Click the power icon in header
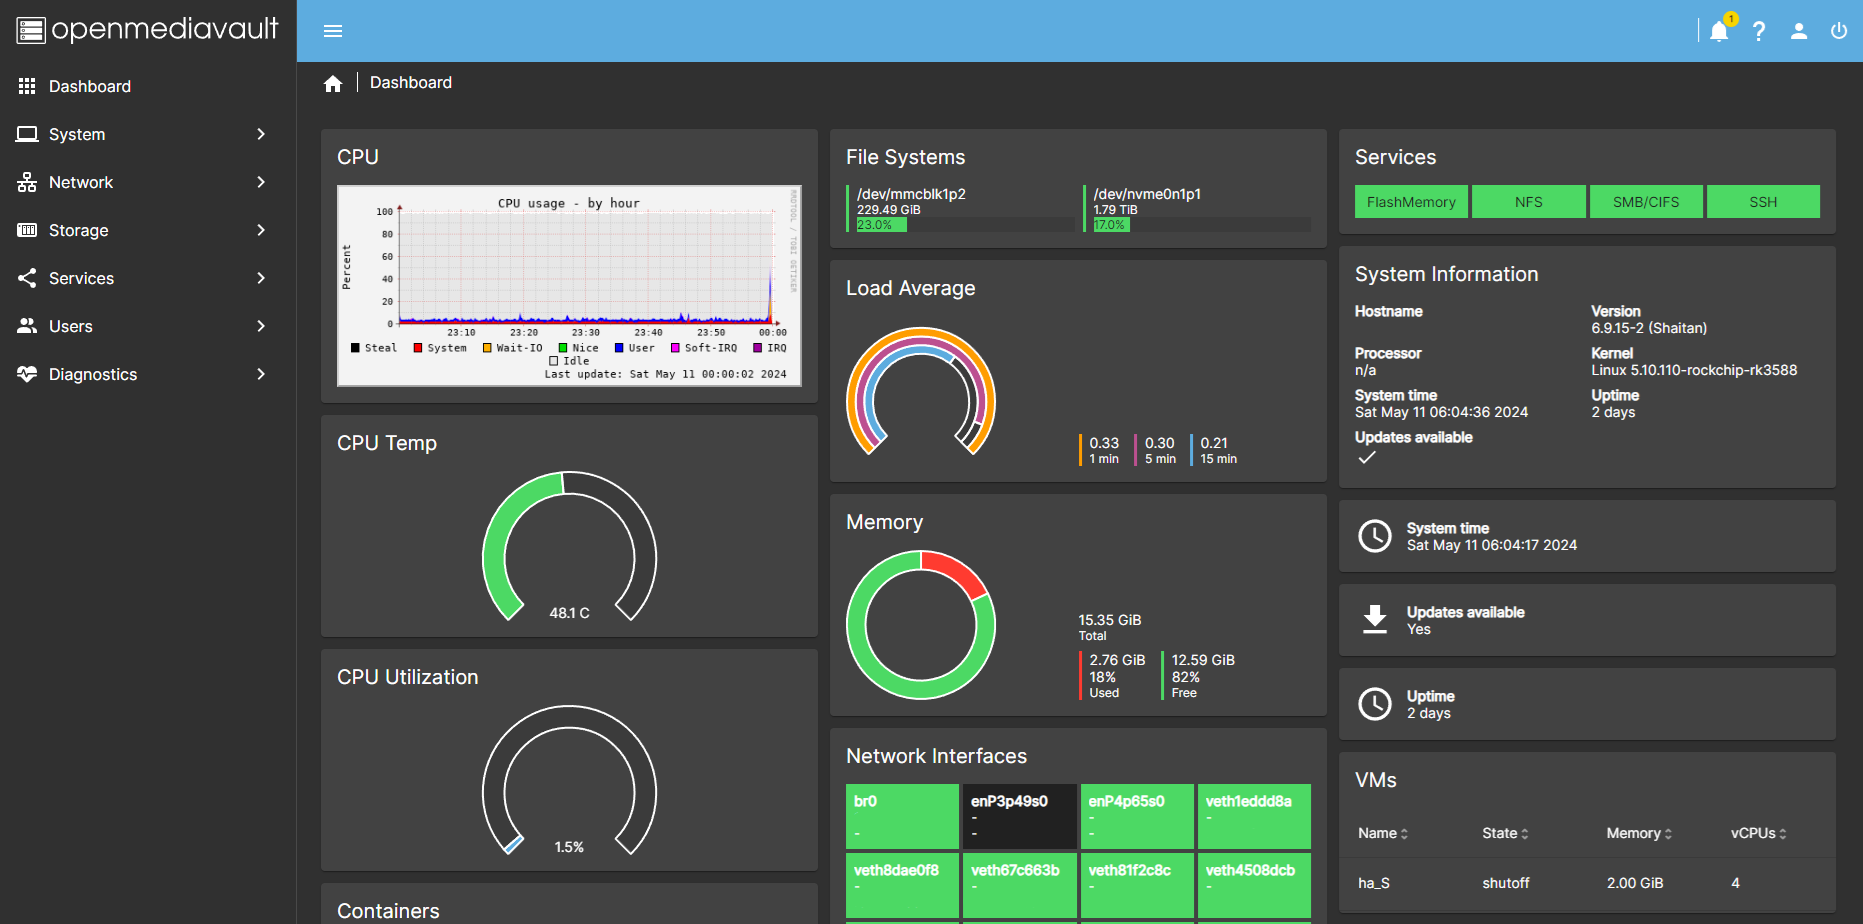The image size is (1863, 924). pos(1839,31)
